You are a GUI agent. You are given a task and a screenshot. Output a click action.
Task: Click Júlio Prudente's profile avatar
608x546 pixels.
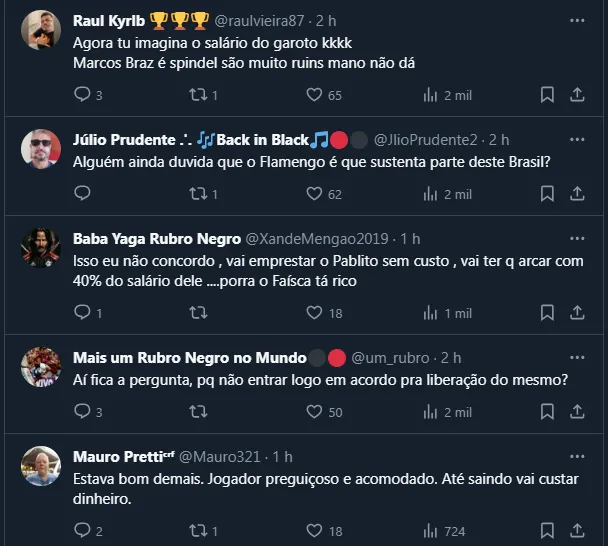pos(41,149)
